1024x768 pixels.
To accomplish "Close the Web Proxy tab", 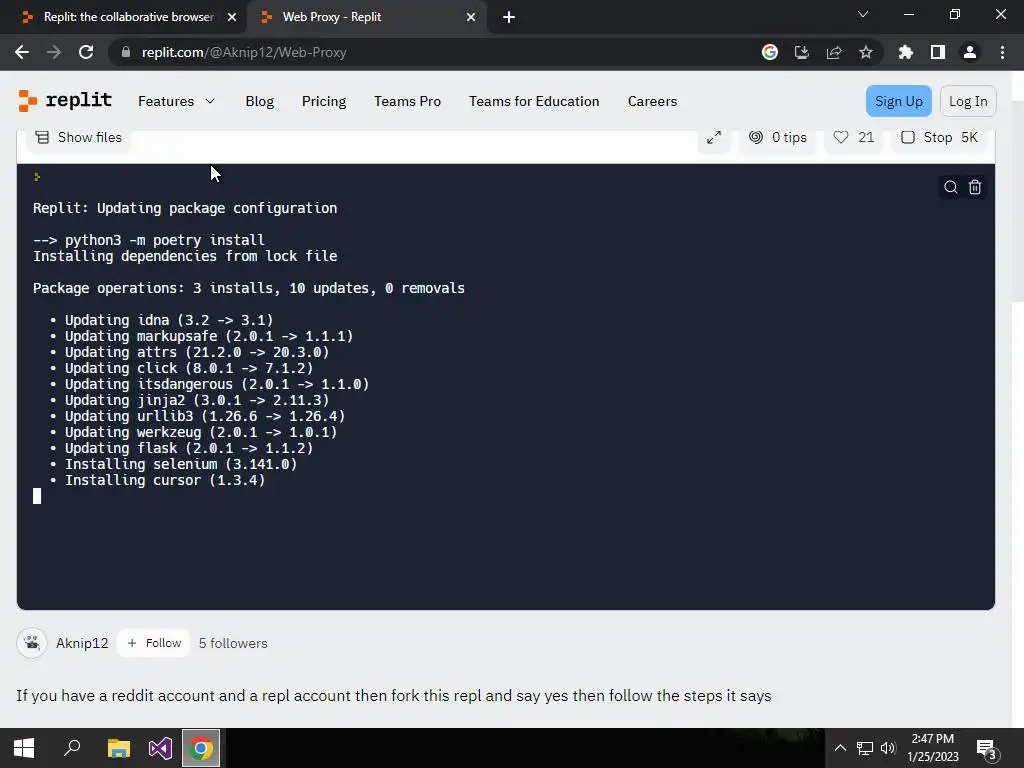I will (470, 17).
